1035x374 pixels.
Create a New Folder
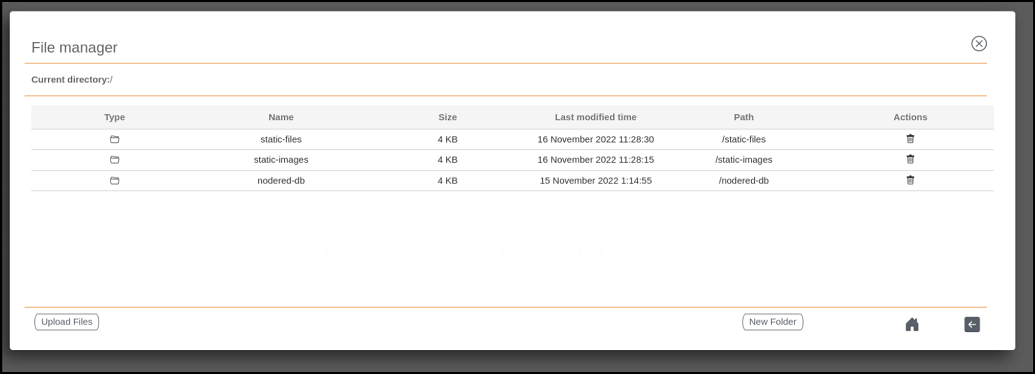pyautogui.click(x=772, y=322)
